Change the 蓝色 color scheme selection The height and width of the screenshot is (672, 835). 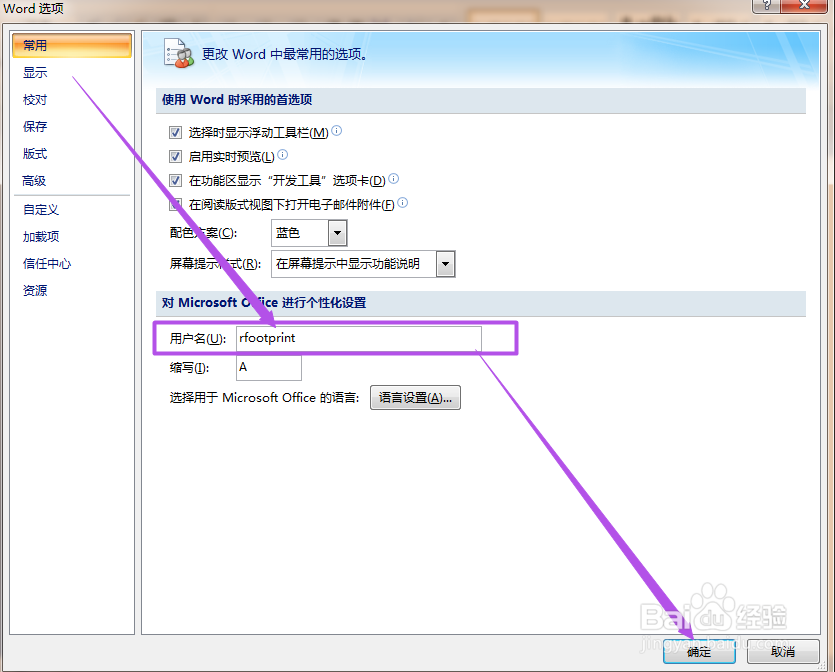pyautogui.click(x=297, y=233)
